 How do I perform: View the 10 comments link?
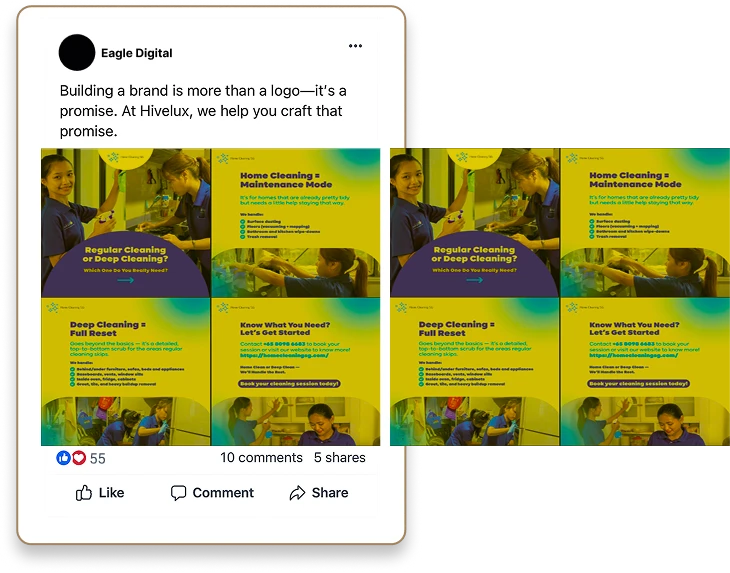click(x=261, y=458)
